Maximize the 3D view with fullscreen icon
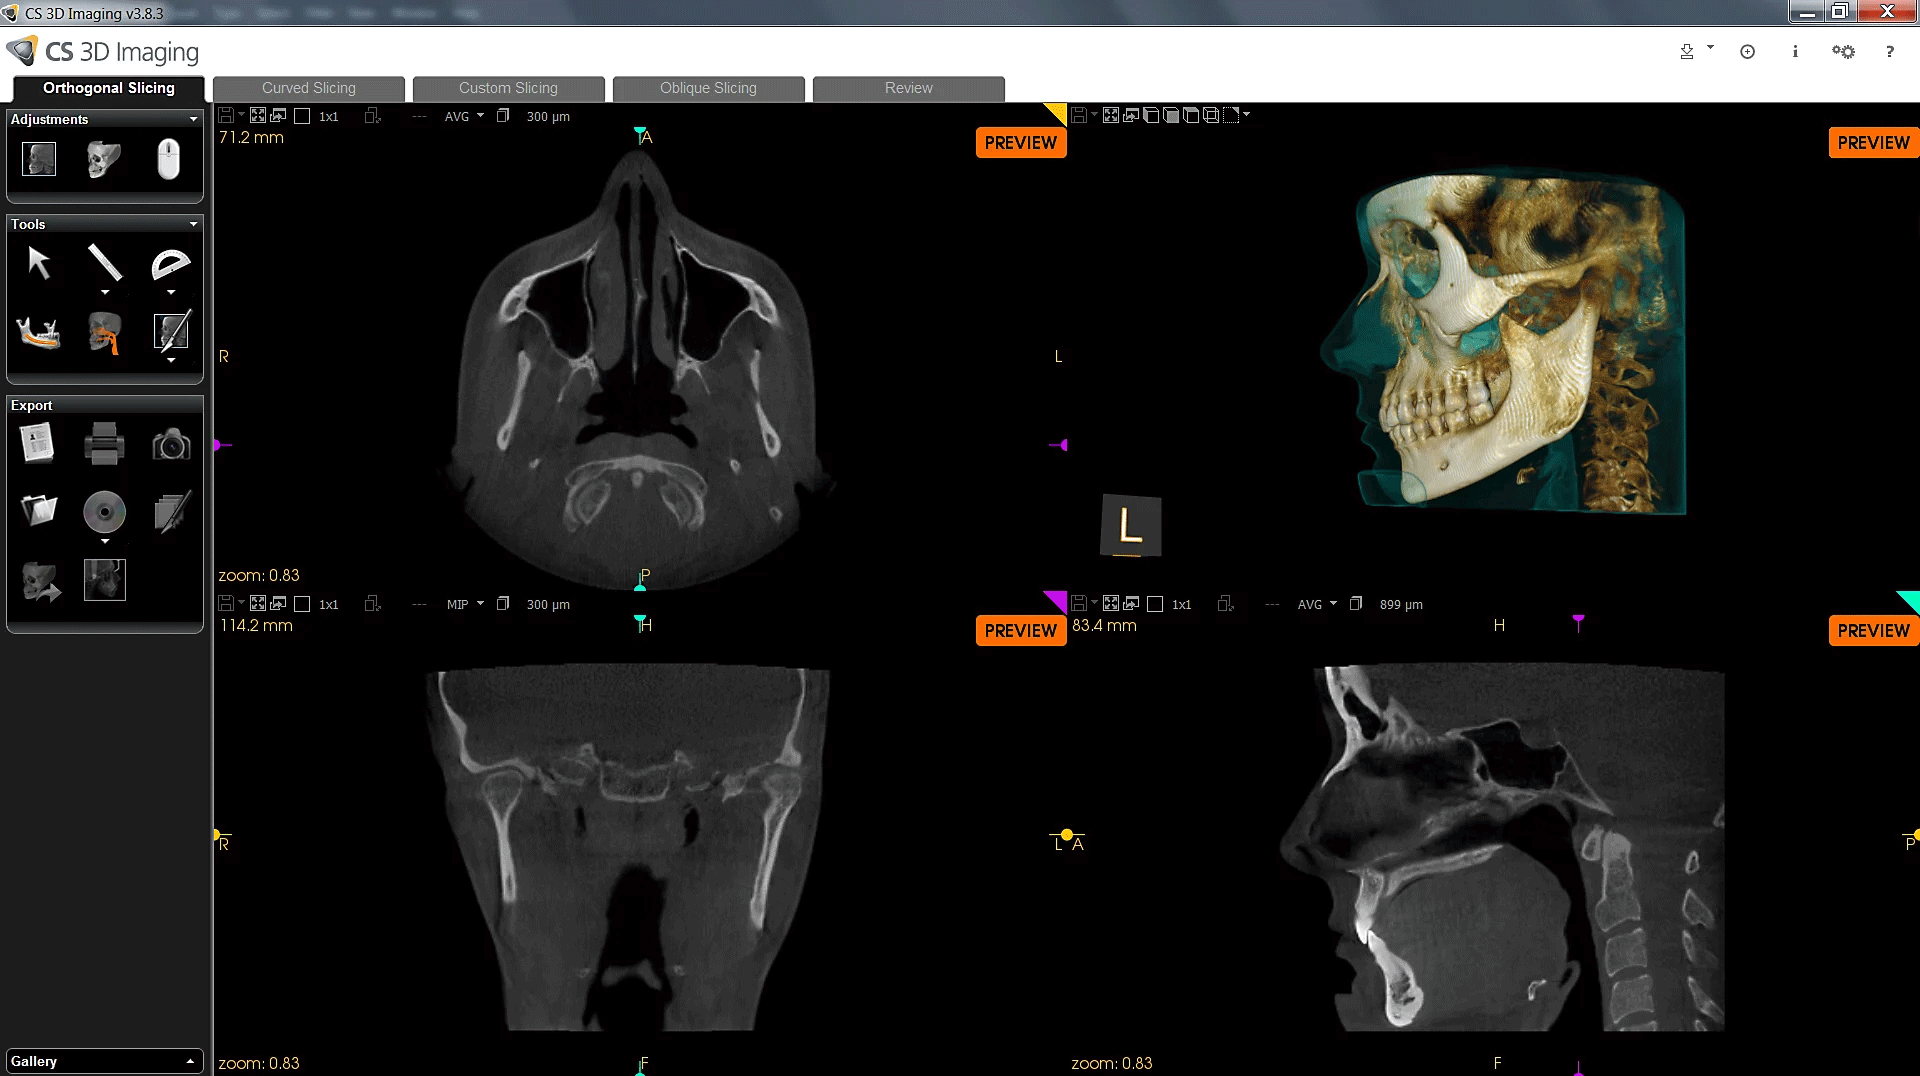Image resolution: width=1920 pixels, height=1076 pixels. [x=1111, y=116]
